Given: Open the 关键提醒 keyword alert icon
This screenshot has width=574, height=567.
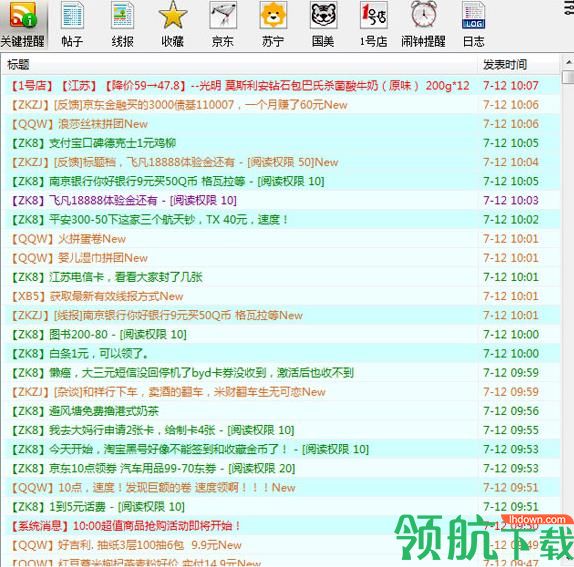Looking at the screenshot, I should click(x=23, y=25).
